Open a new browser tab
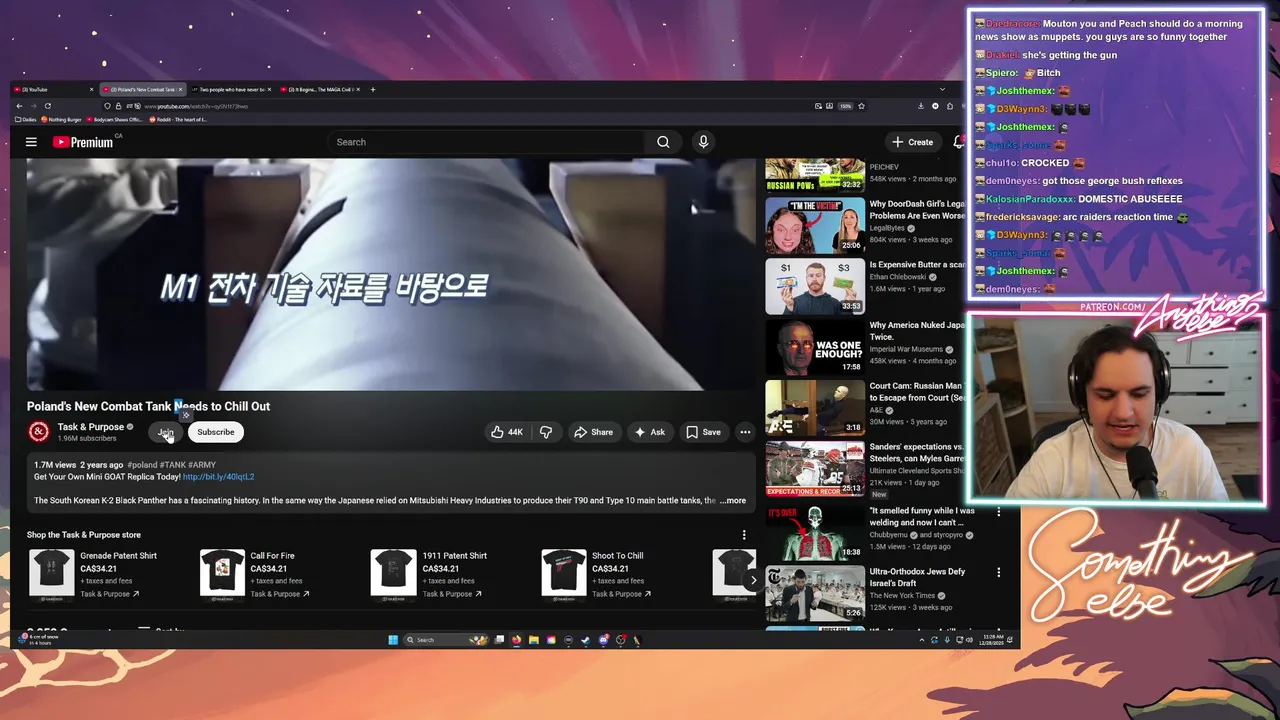The image size is (1280, 720). pyautogui.click(x=373, y=90)
